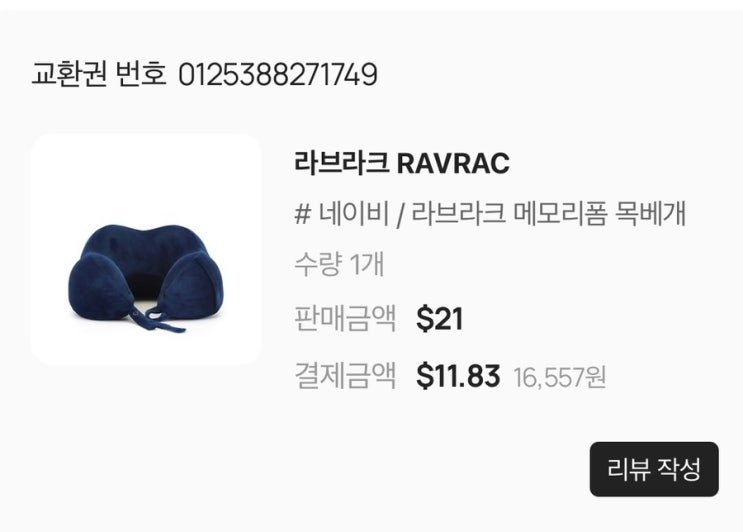Click the 결제금액 label
Image resolution: width=743 pixels, height=532 pixels.
(345, 376)
